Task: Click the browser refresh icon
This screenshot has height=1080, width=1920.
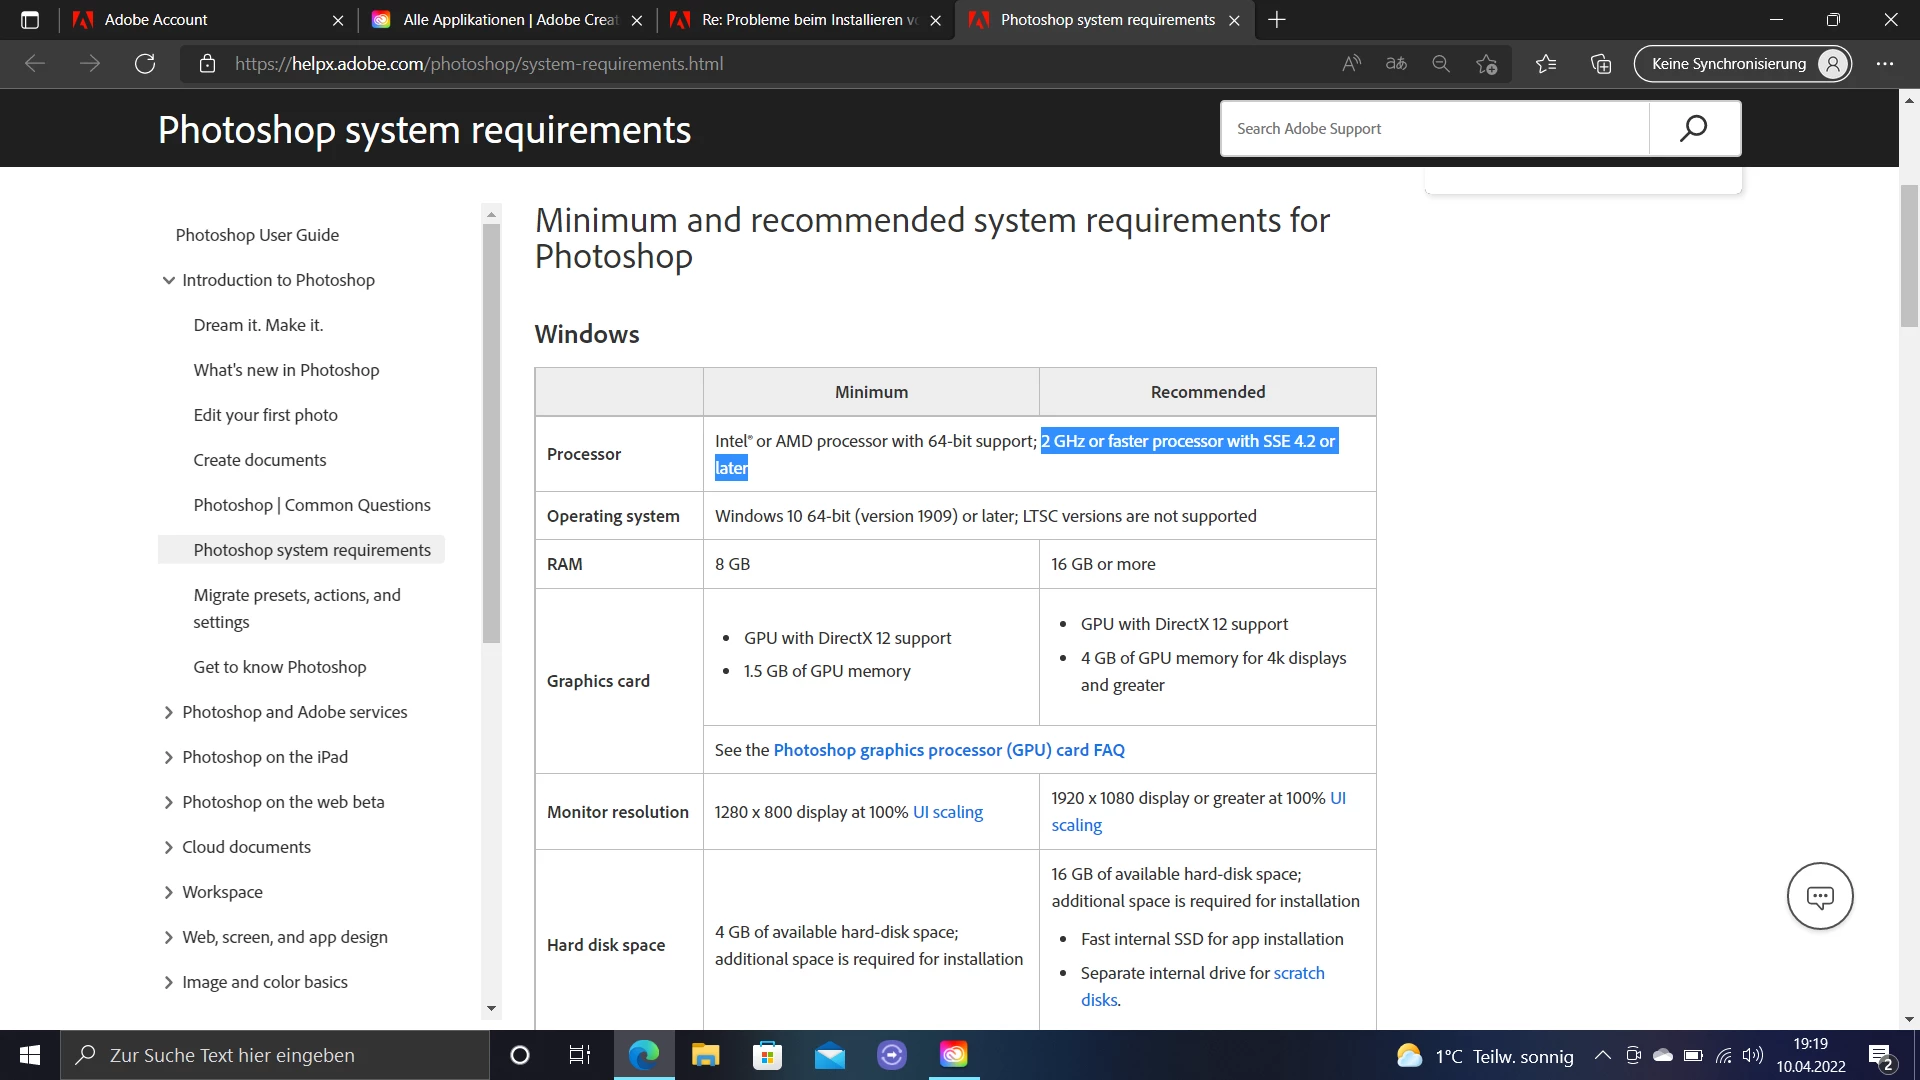Action: coord(145,64)
